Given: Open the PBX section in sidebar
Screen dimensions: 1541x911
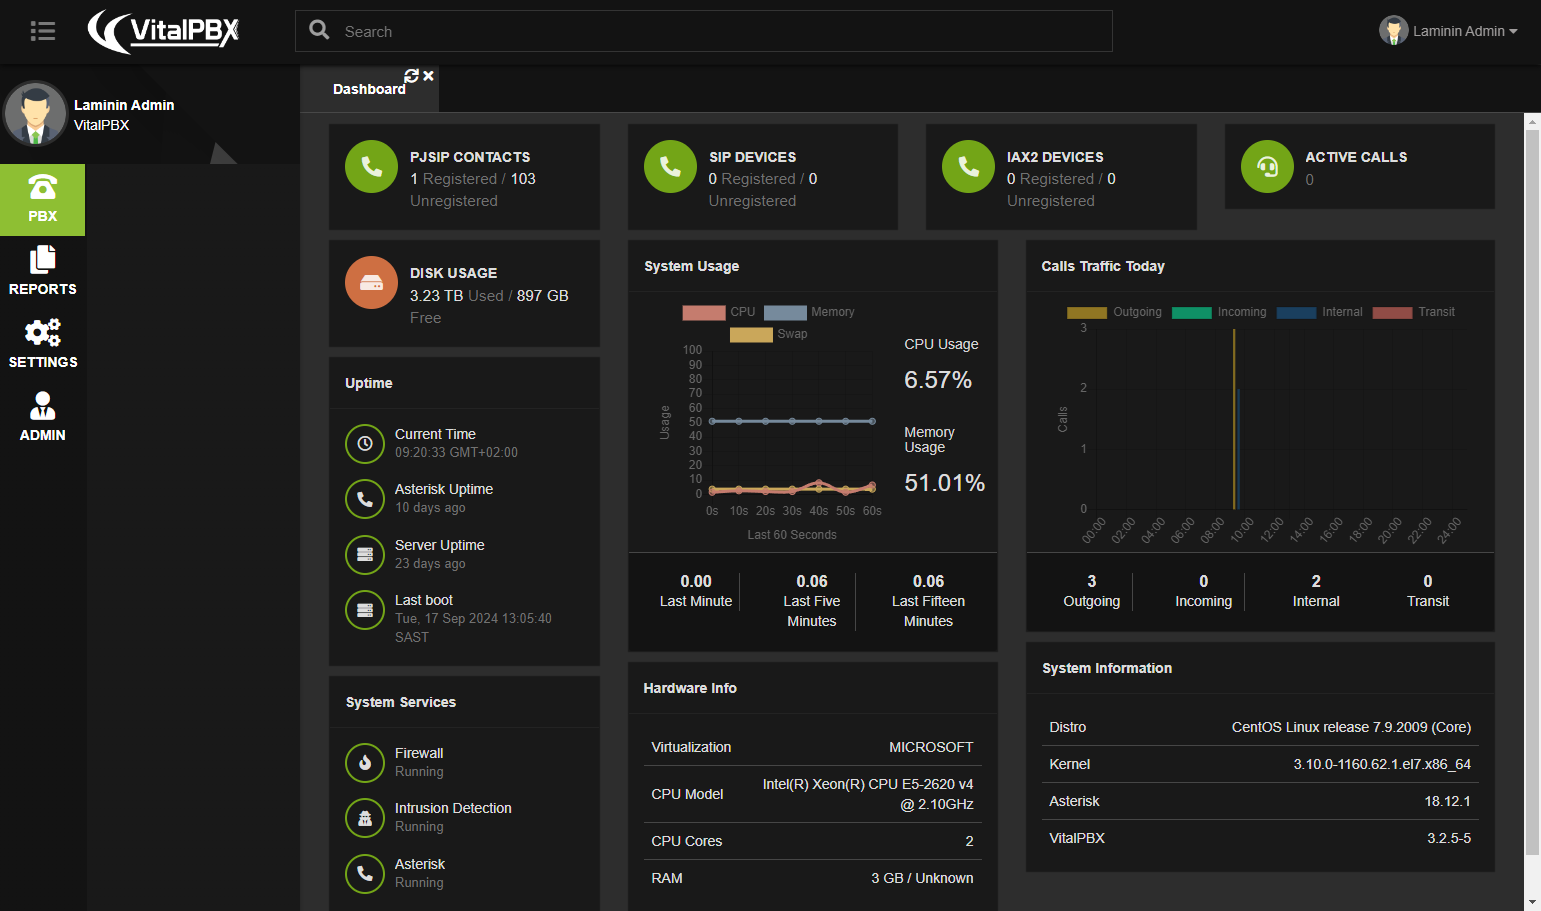Looking at the screenshot, I should [x=42, y=200].
